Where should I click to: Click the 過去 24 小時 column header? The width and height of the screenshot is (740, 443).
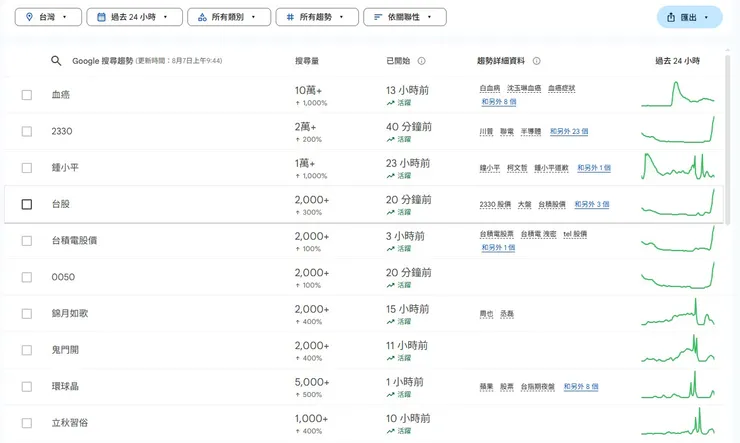[x=678, y=61]
